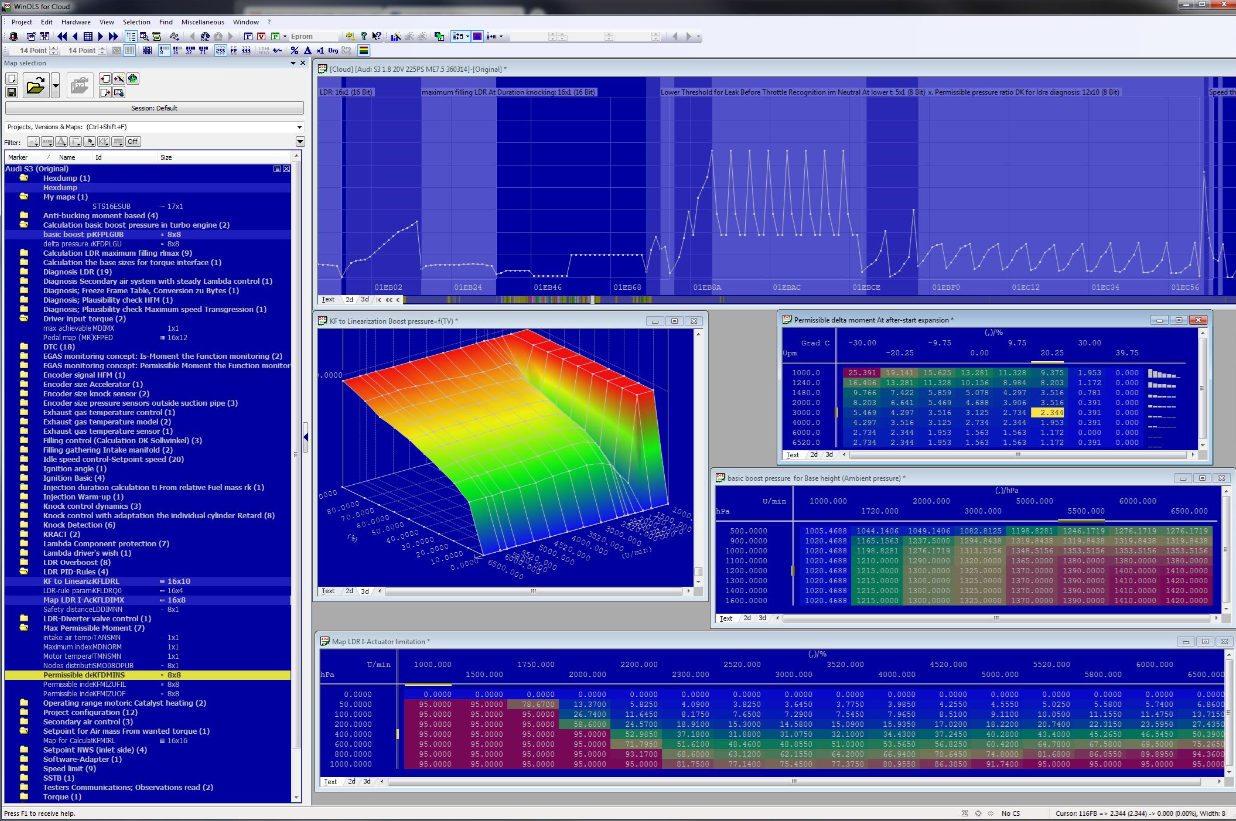
Task: Select the 3d tab in basic boost pressure window
Action: point(763,618)
